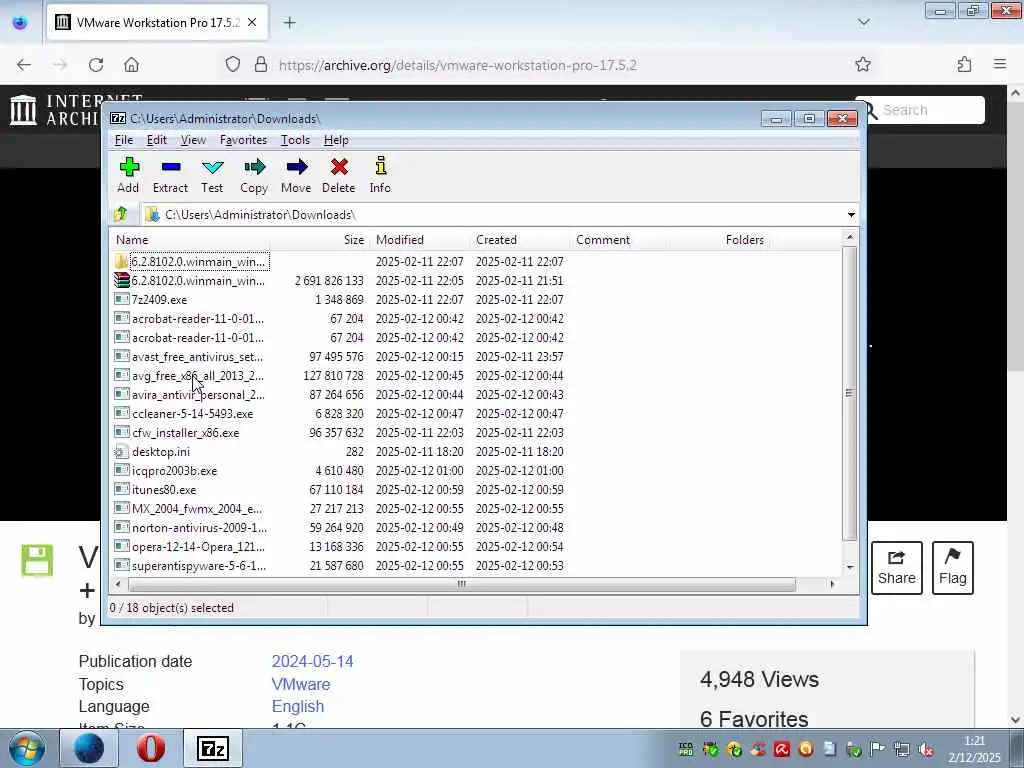Go back in the Firefox browser
The height and width of the screenshot is (768, 1024).
click(x=24, y=65)
